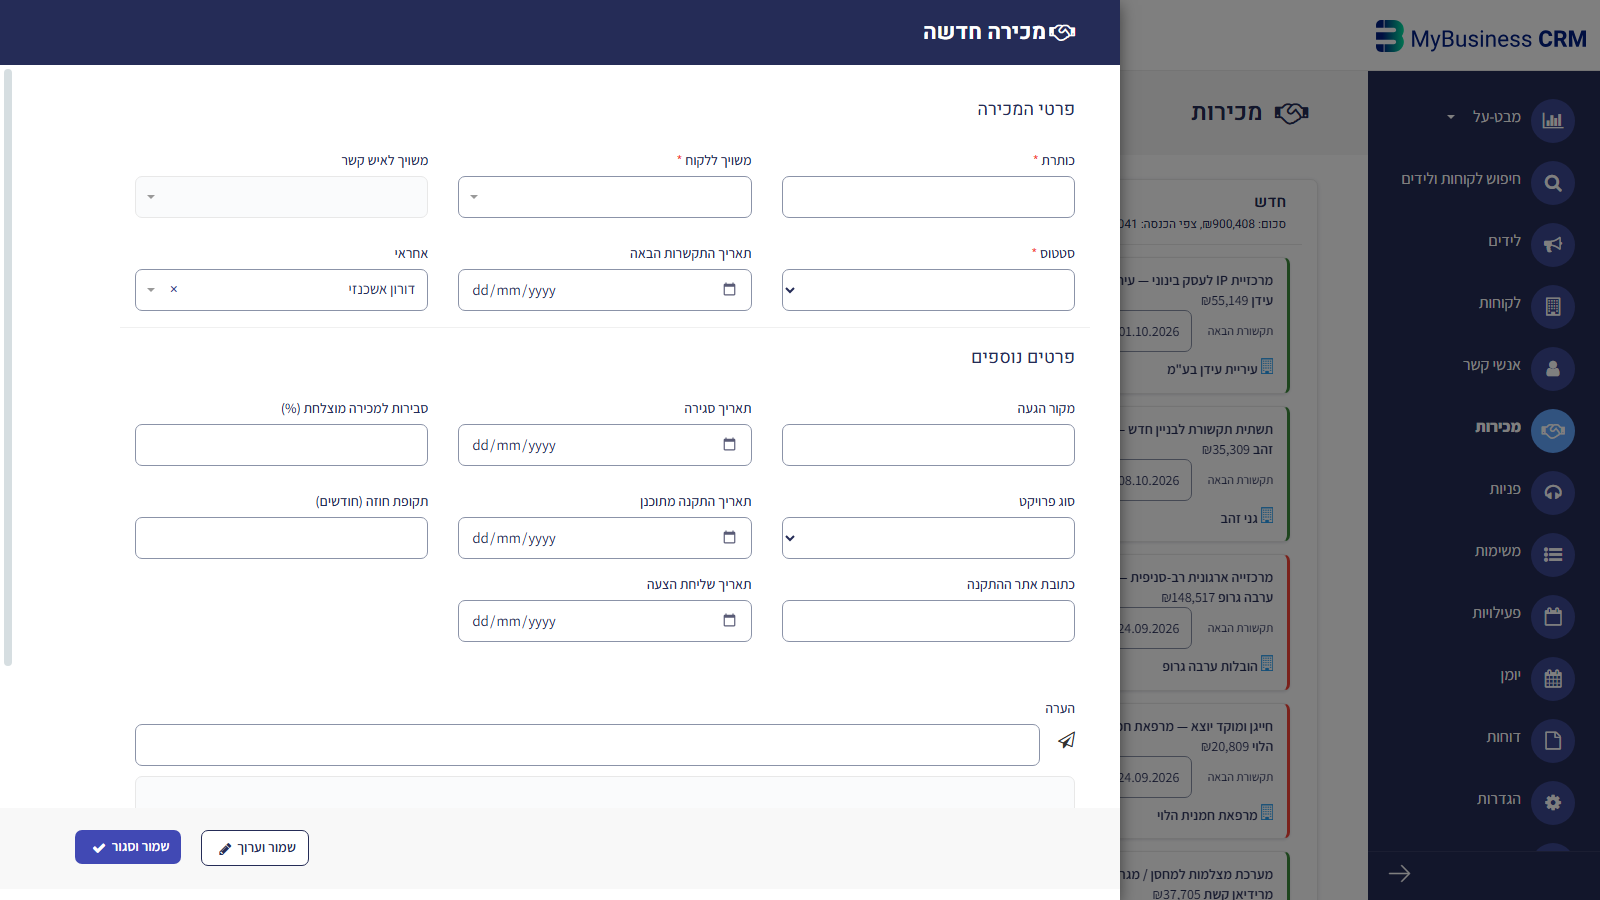Screen dimensions: 1600x900
Task: Open the משויך לאיש קשר dropdown
Action: click(281, 197)
